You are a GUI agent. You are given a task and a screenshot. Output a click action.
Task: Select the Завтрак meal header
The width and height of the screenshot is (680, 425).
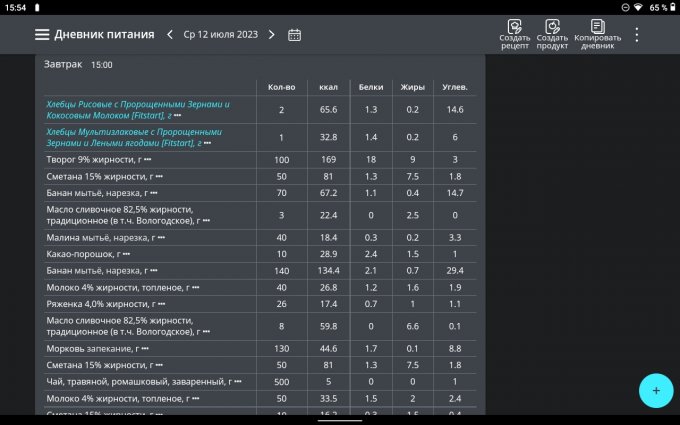point(64,64)
